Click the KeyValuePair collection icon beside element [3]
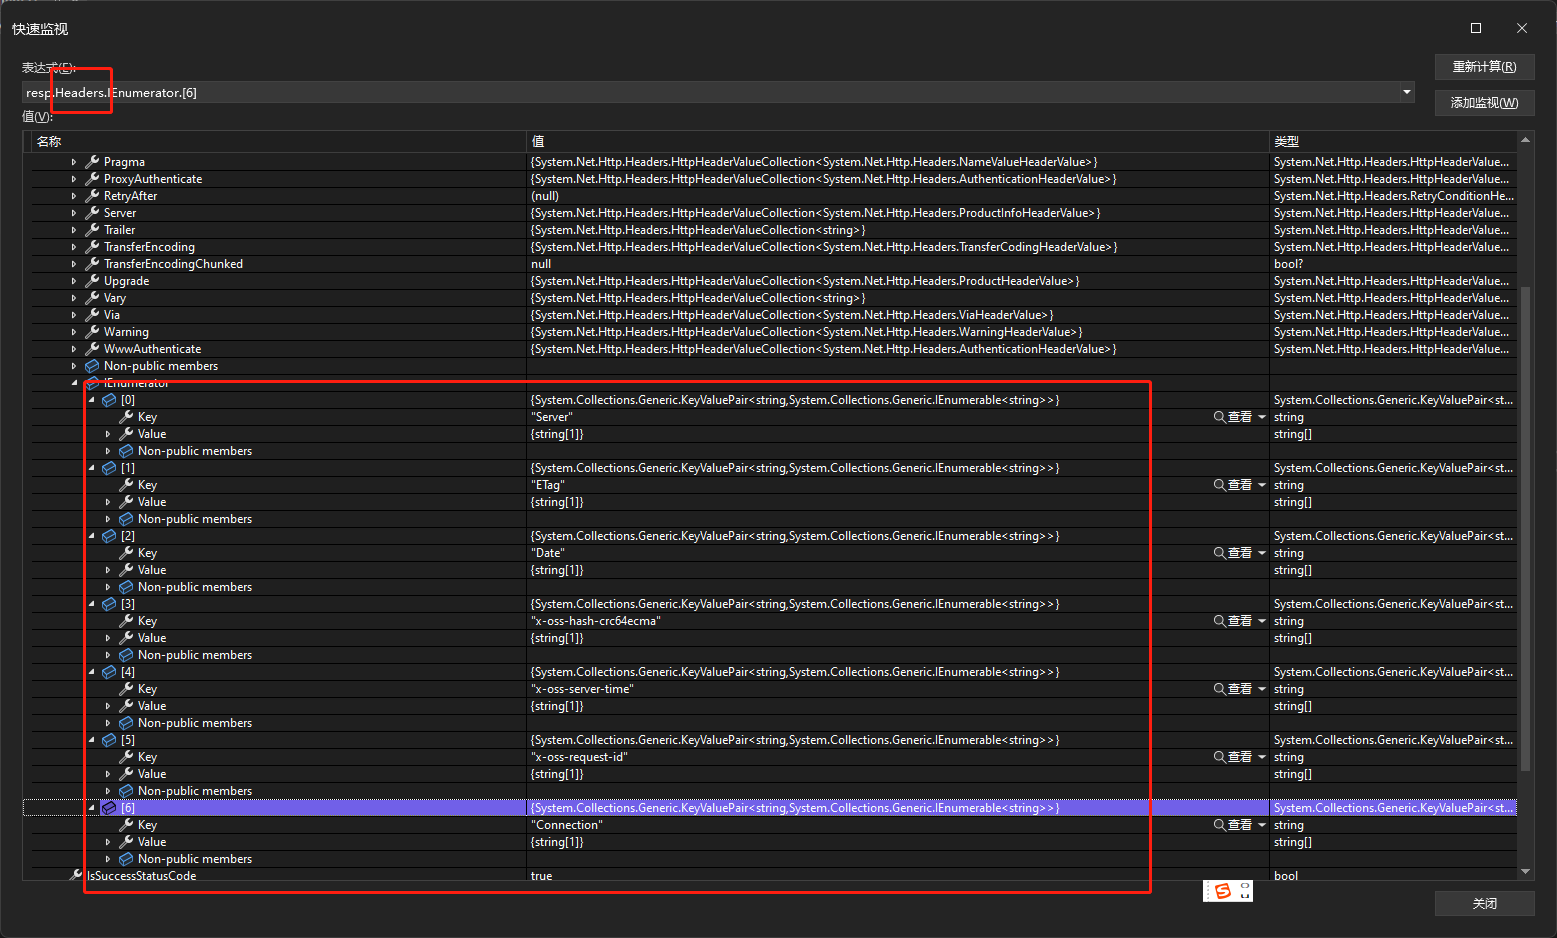This screenshot has width=1557, height=938. [108, 603]
